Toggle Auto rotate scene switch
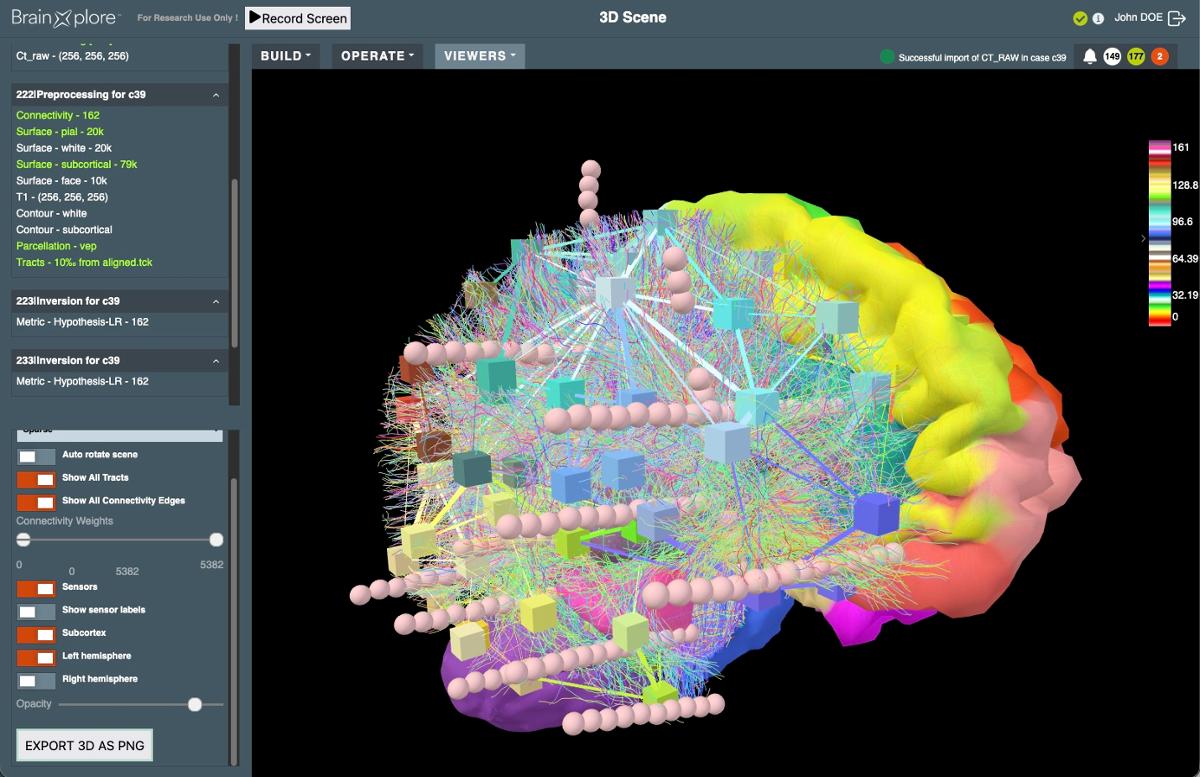1200x777 pixels. (x=36, y=456)
